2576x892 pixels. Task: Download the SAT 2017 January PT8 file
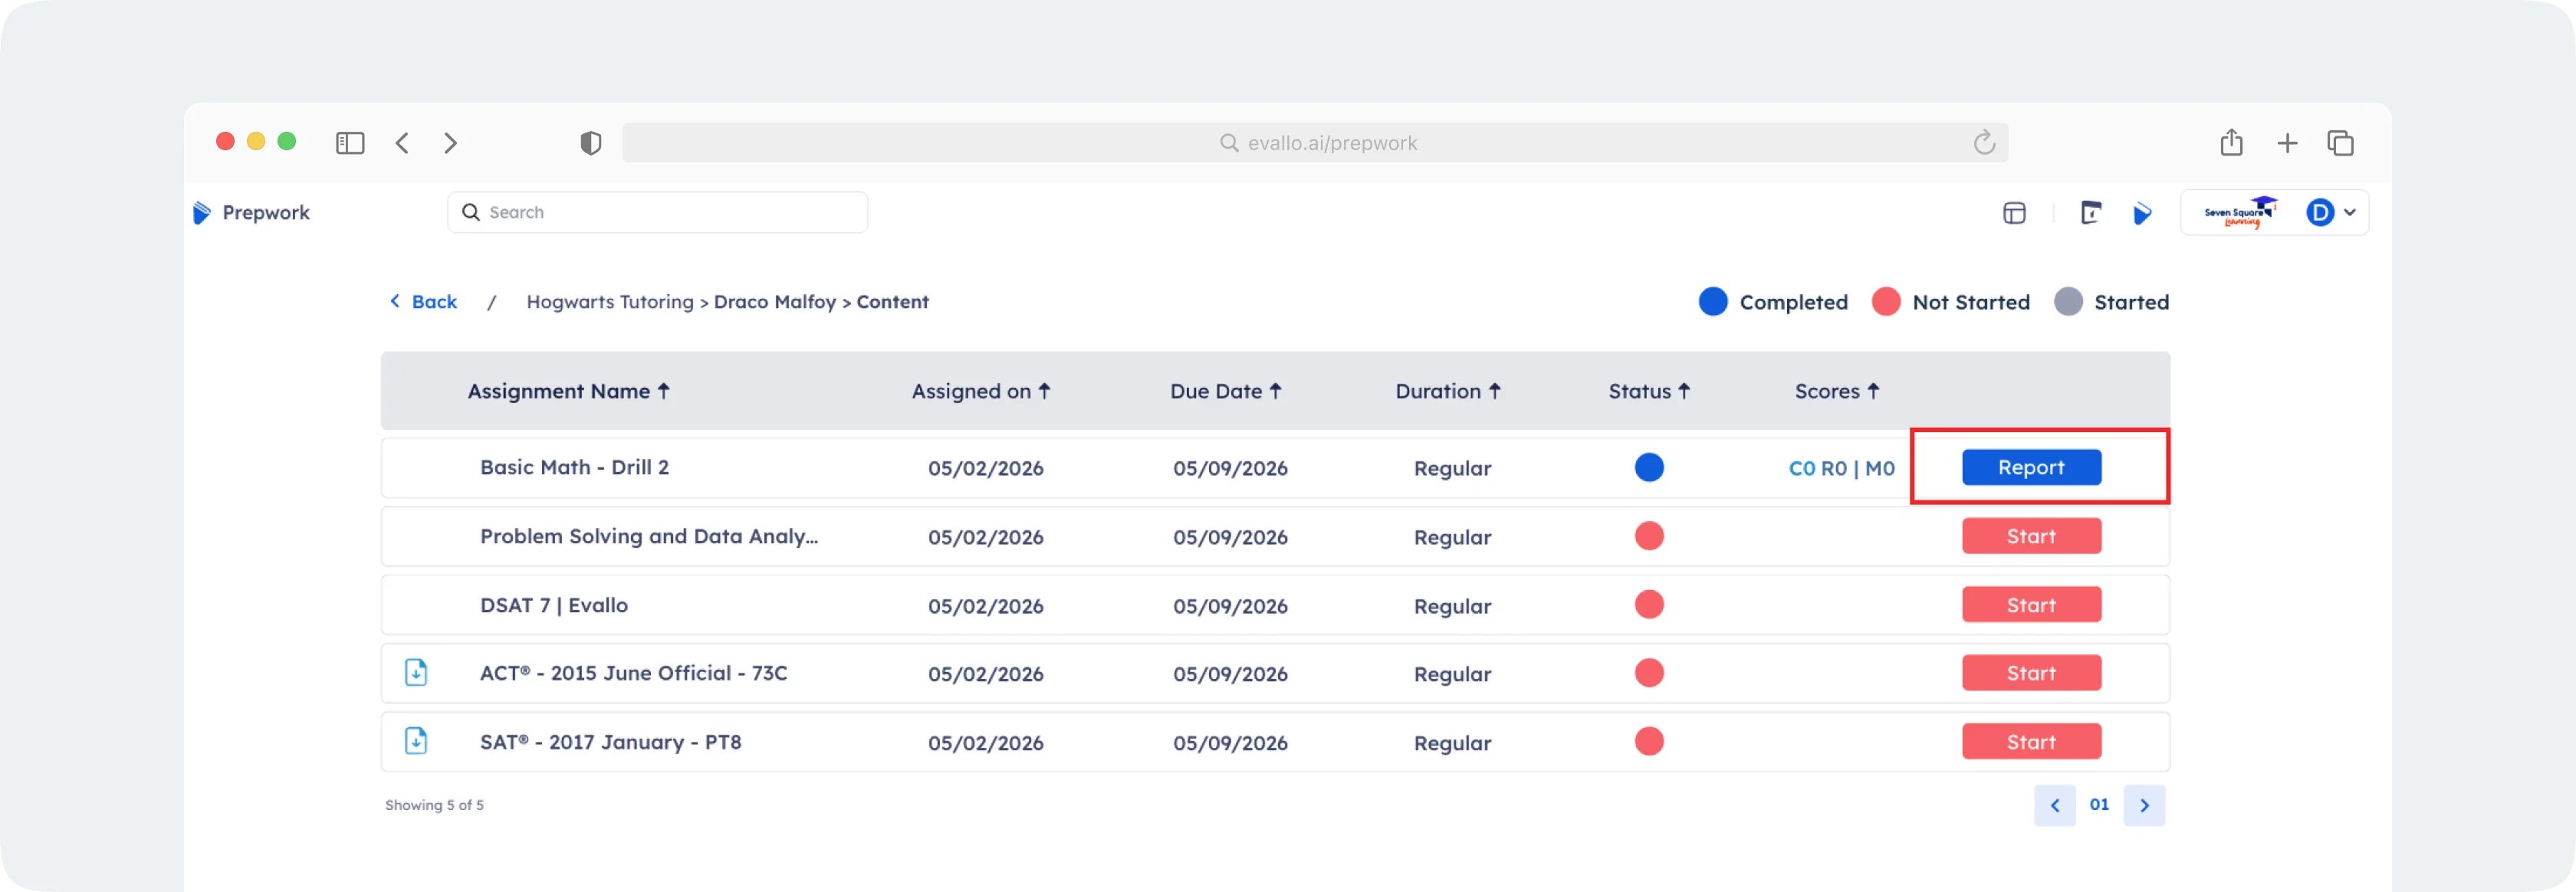coord(415,742)
